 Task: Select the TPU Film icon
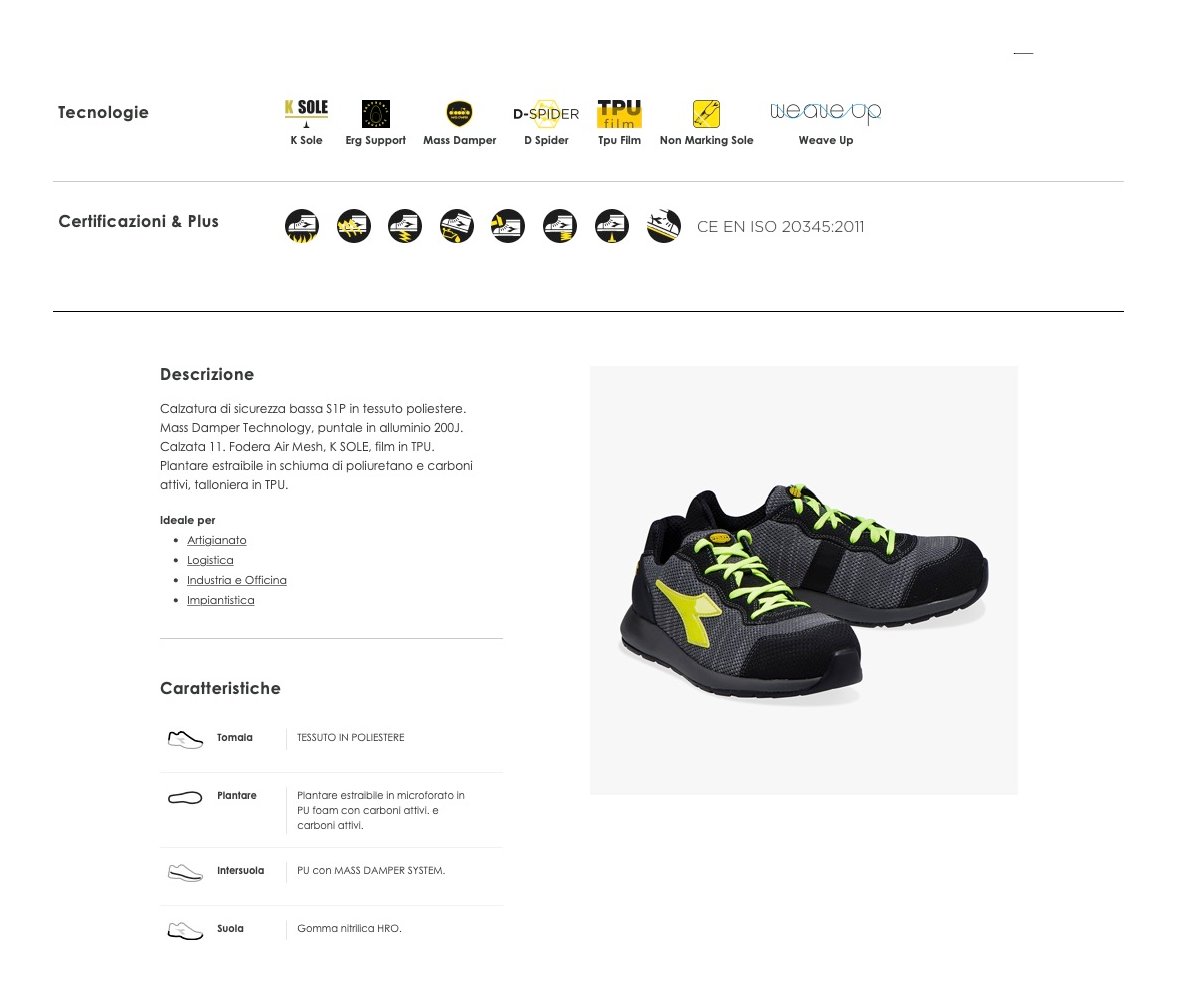pos(619,113)
